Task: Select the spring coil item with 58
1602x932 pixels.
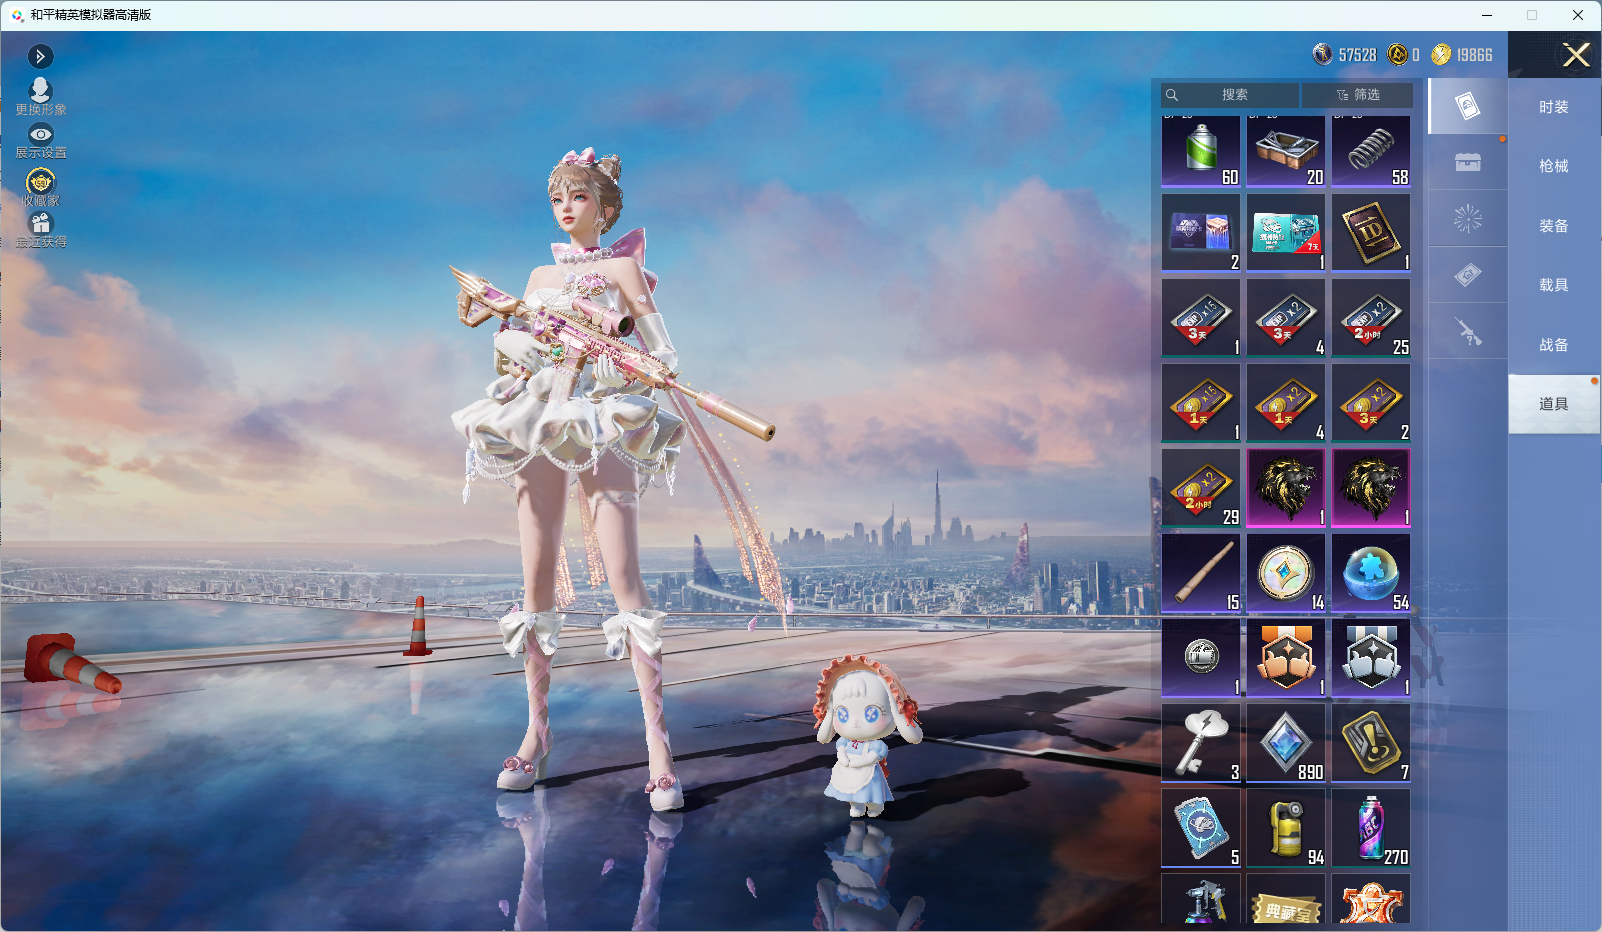Action: [x=1371, y=151]
